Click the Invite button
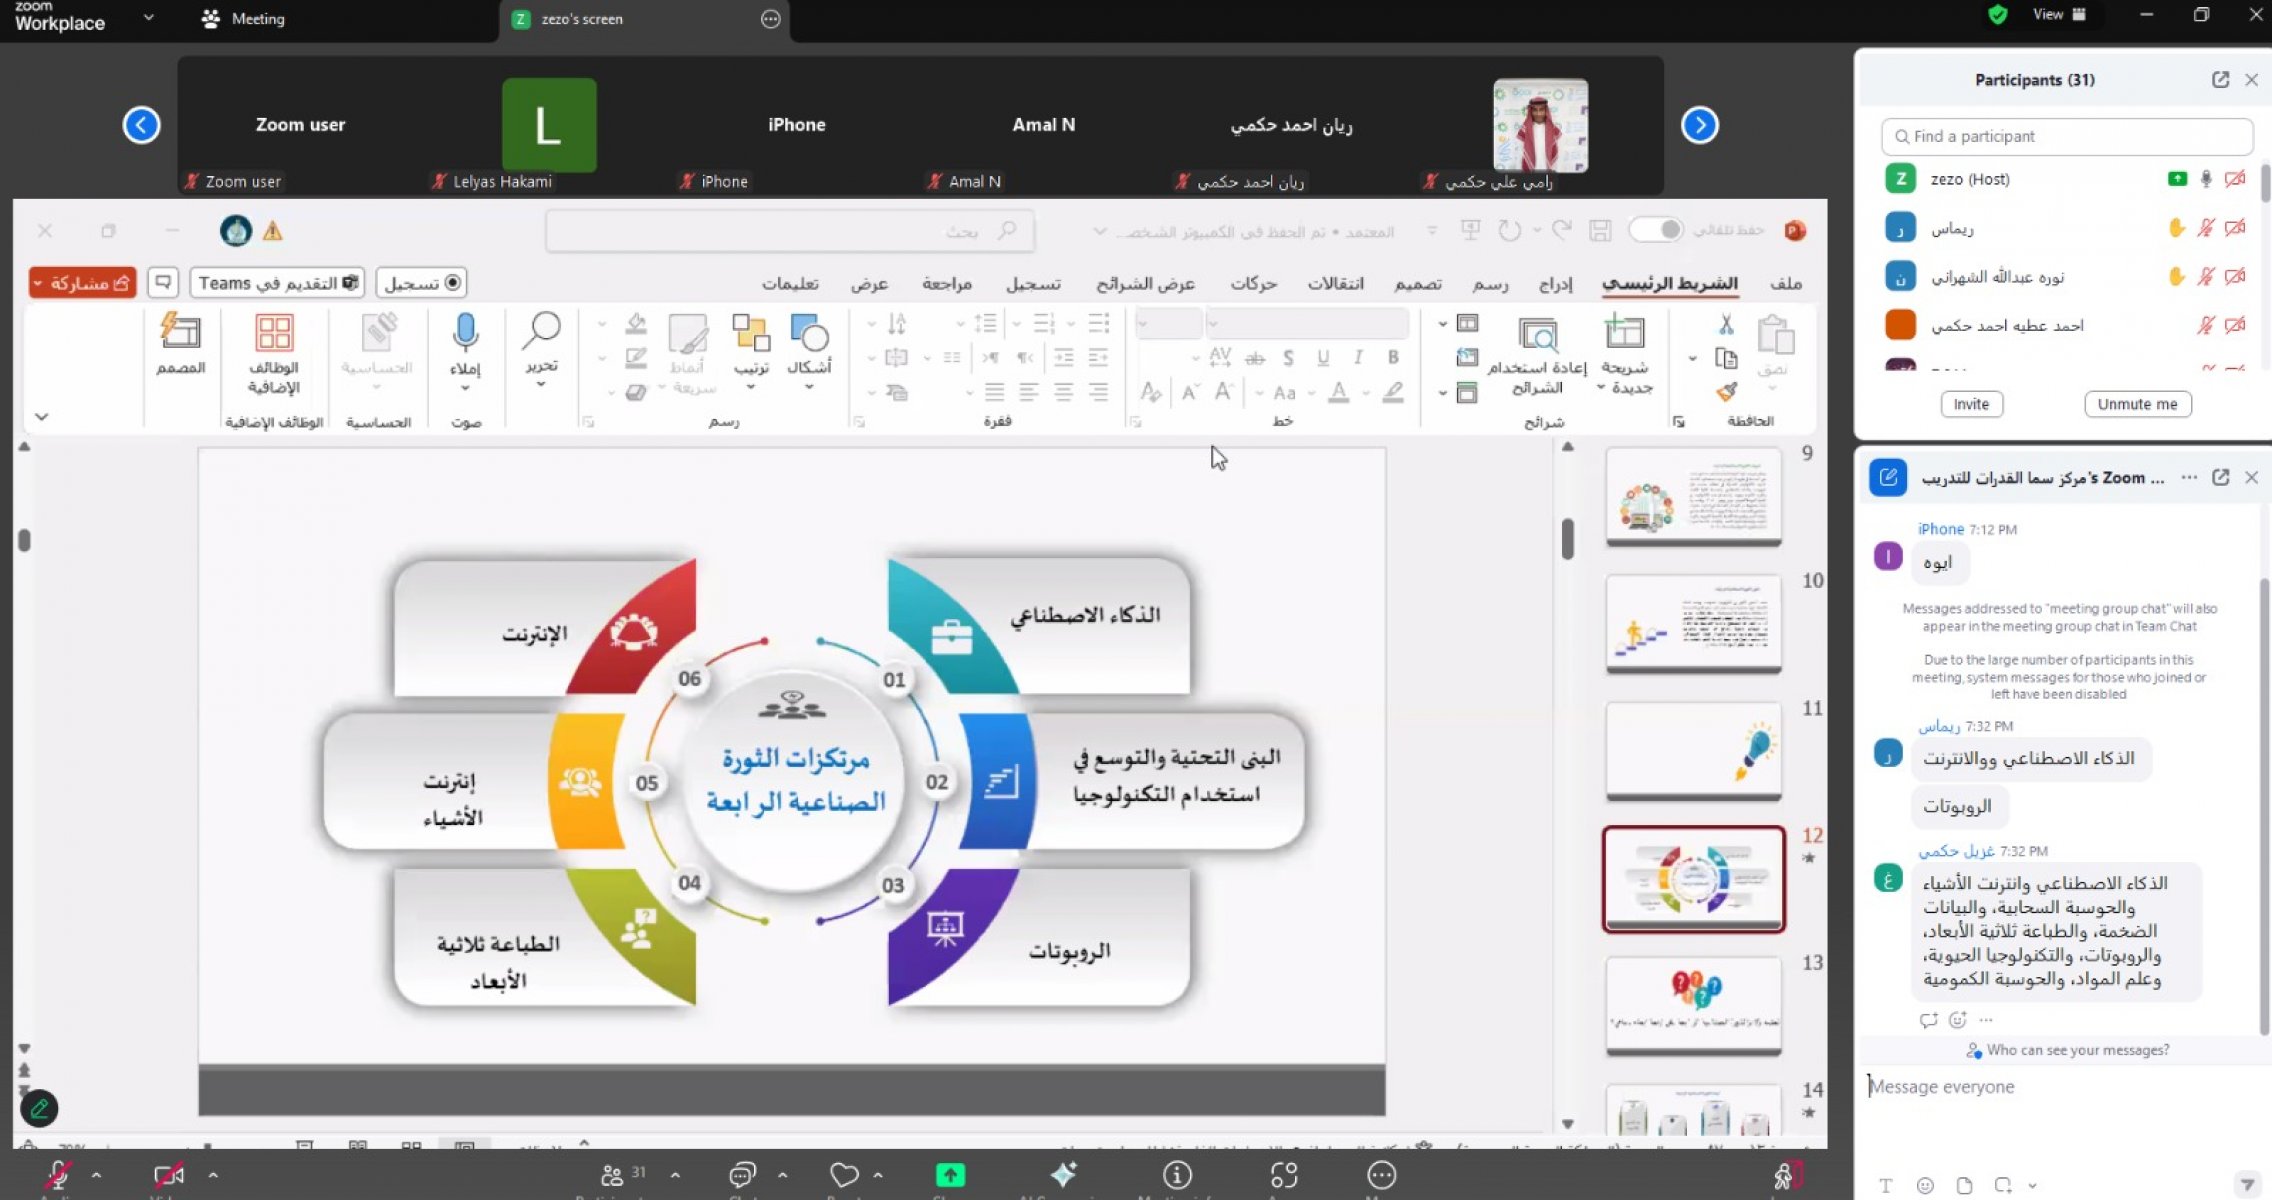The height and width of the screenshot is (1200, 2272). tap(1971, 404)
